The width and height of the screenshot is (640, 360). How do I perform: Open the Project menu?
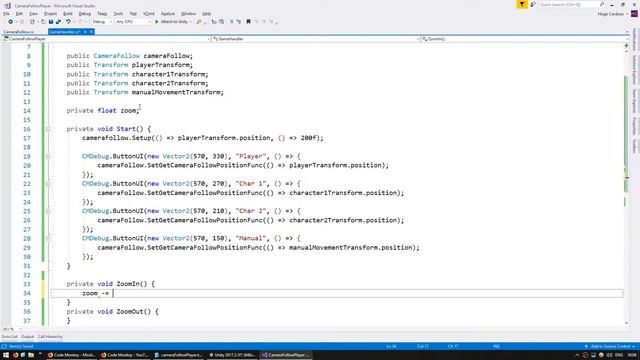[51, 14]
